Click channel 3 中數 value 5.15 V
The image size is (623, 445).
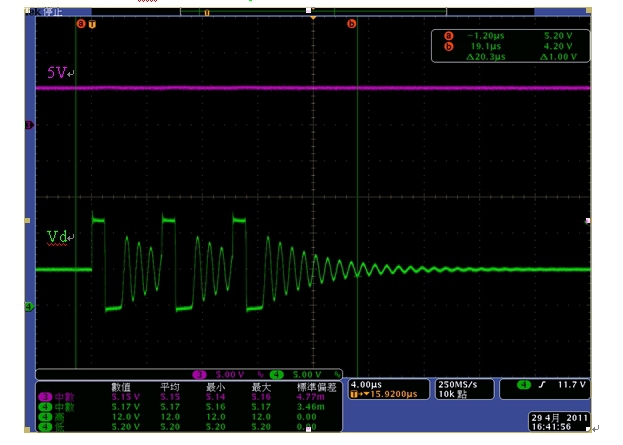(x=126, y=397)
